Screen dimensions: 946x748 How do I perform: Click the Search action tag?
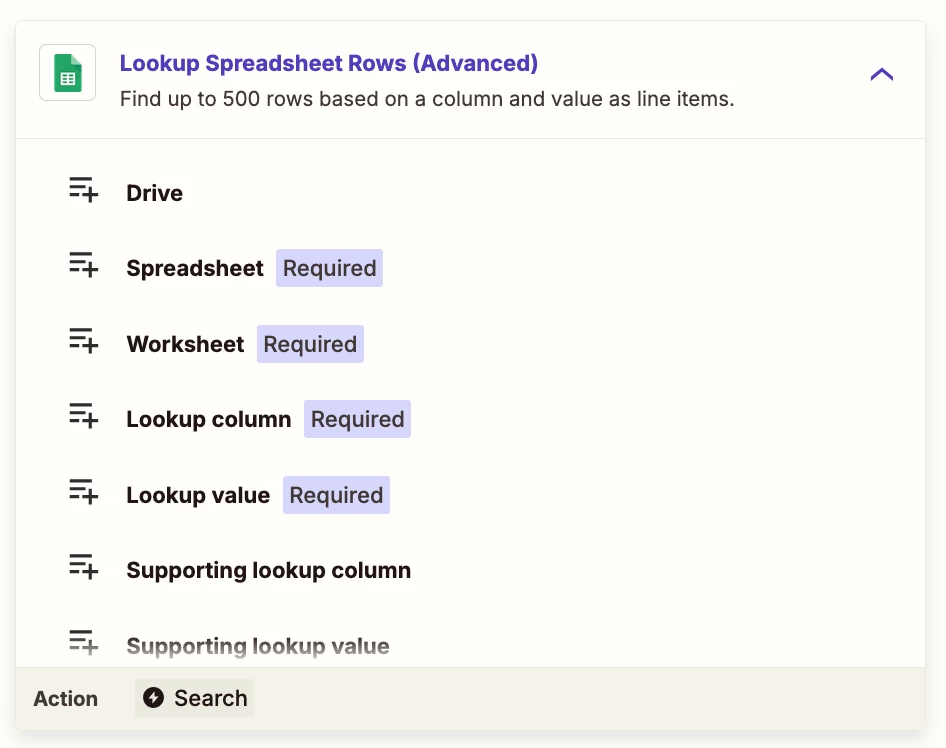(x=194, y=698)
